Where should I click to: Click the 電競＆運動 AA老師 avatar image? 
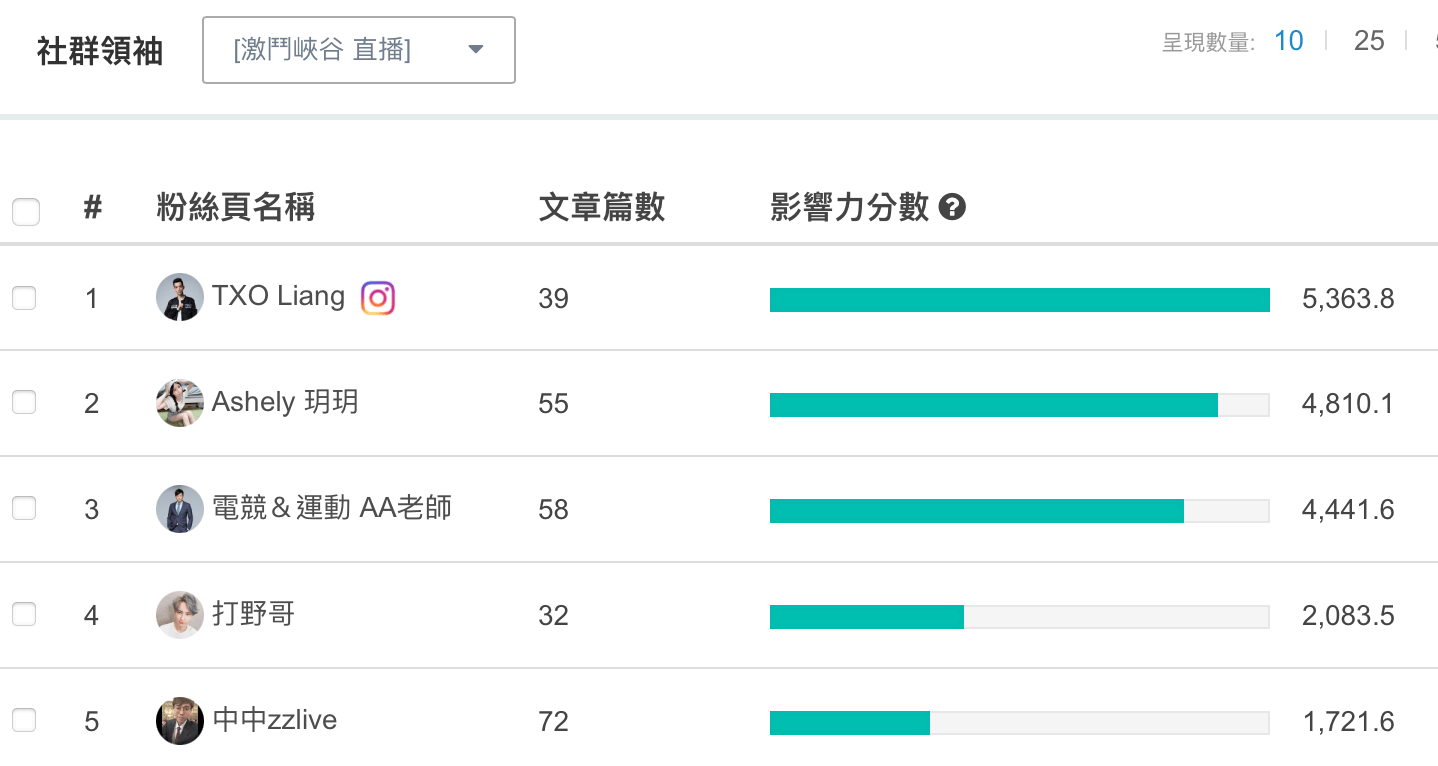click(x=180, y=509)
